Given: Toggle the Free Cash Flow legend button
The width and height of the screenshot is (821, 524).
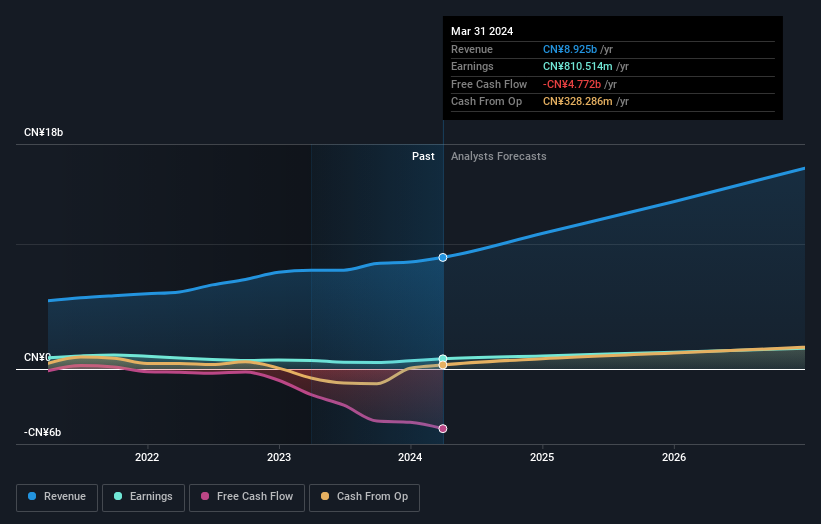Looking at the screenshot, I should click(x=247, y=497).
